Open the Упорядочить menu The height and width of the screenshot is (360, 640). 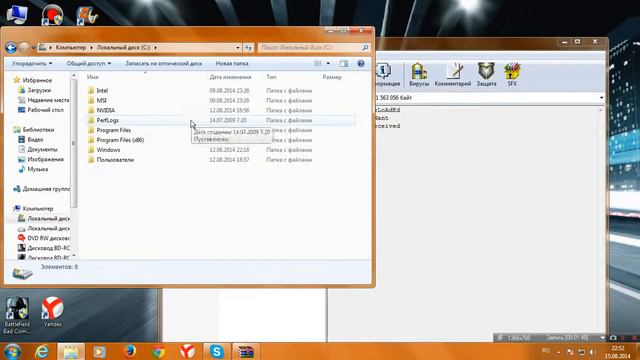pos(32,63)
